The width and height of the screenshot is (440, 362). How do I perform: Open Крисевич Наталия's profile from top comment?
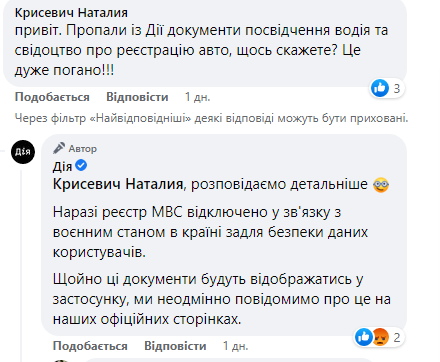pos(71,13)
